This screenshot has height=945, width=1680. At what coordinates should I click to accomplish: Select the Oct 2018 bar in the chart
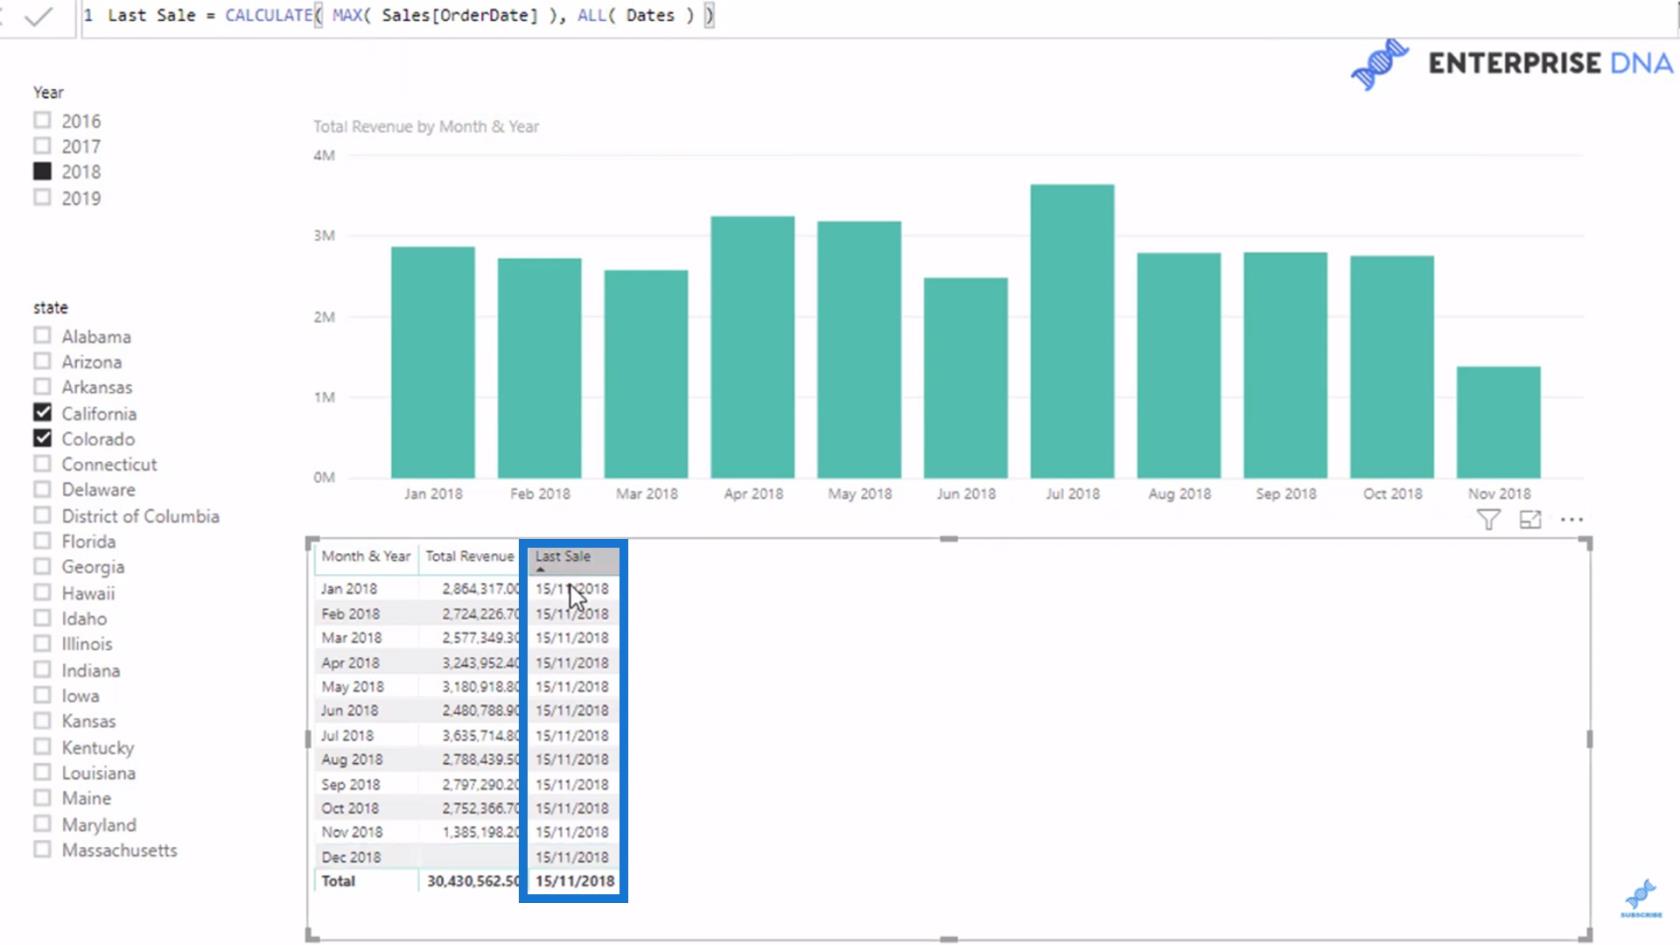tap(1392, 367)
